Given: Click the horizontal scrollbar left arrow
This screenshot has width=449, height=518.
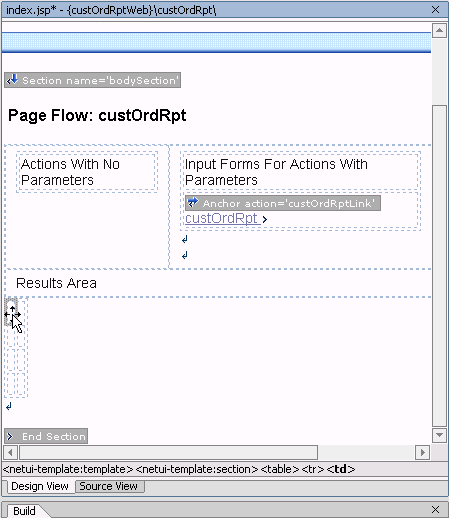Looking at the screenshot, I should 11,452.
